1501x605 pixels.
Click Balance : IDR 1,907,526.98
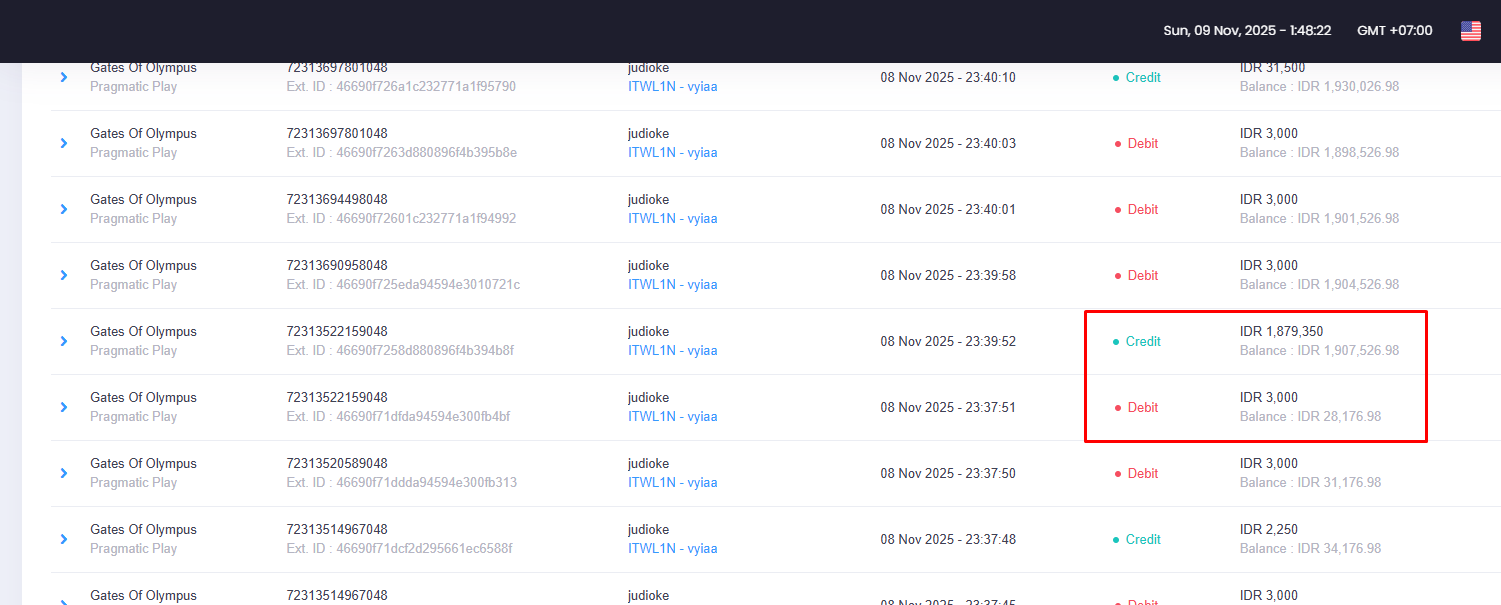(x=1320, y=351)
